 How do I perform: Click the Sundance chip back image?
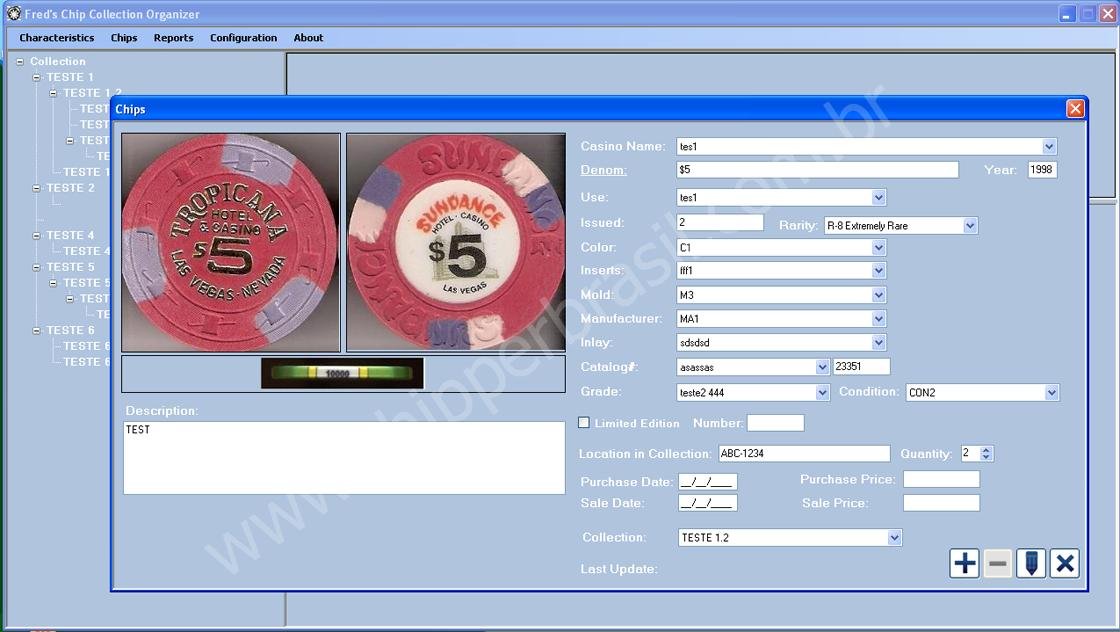coord(455,240)
